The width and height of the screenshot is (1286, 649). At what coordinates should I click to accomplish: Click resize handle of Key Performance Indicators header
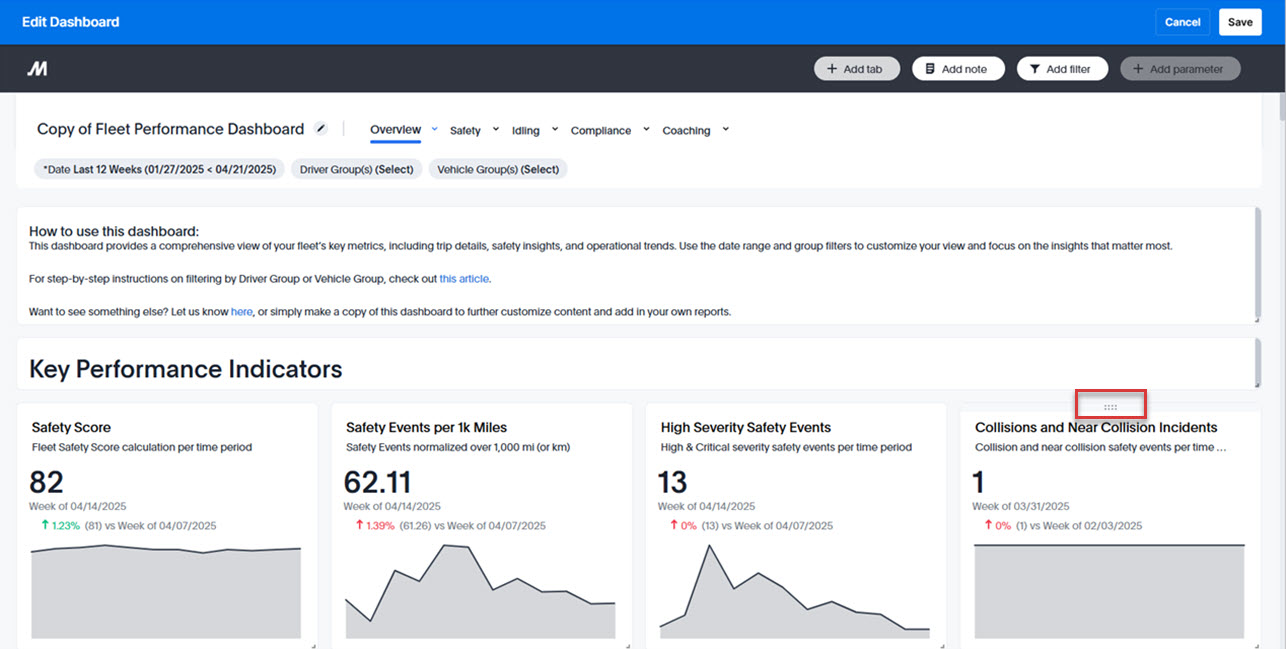1256,384
